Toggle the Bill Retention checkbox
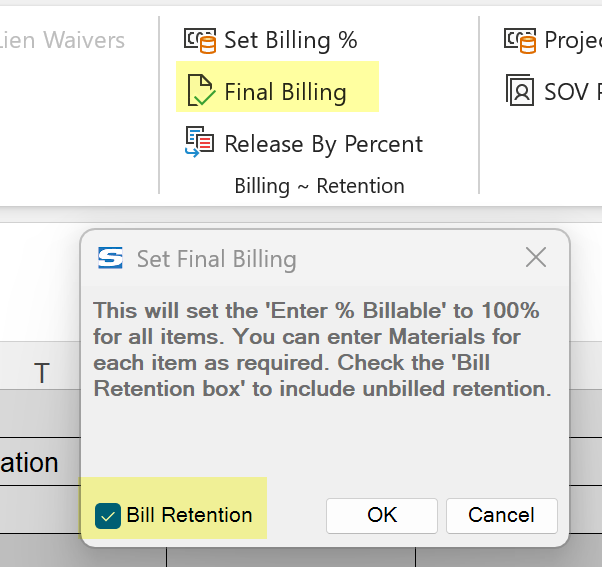The height and width of the screenshot is (567, 602). (x=108, y=516)
